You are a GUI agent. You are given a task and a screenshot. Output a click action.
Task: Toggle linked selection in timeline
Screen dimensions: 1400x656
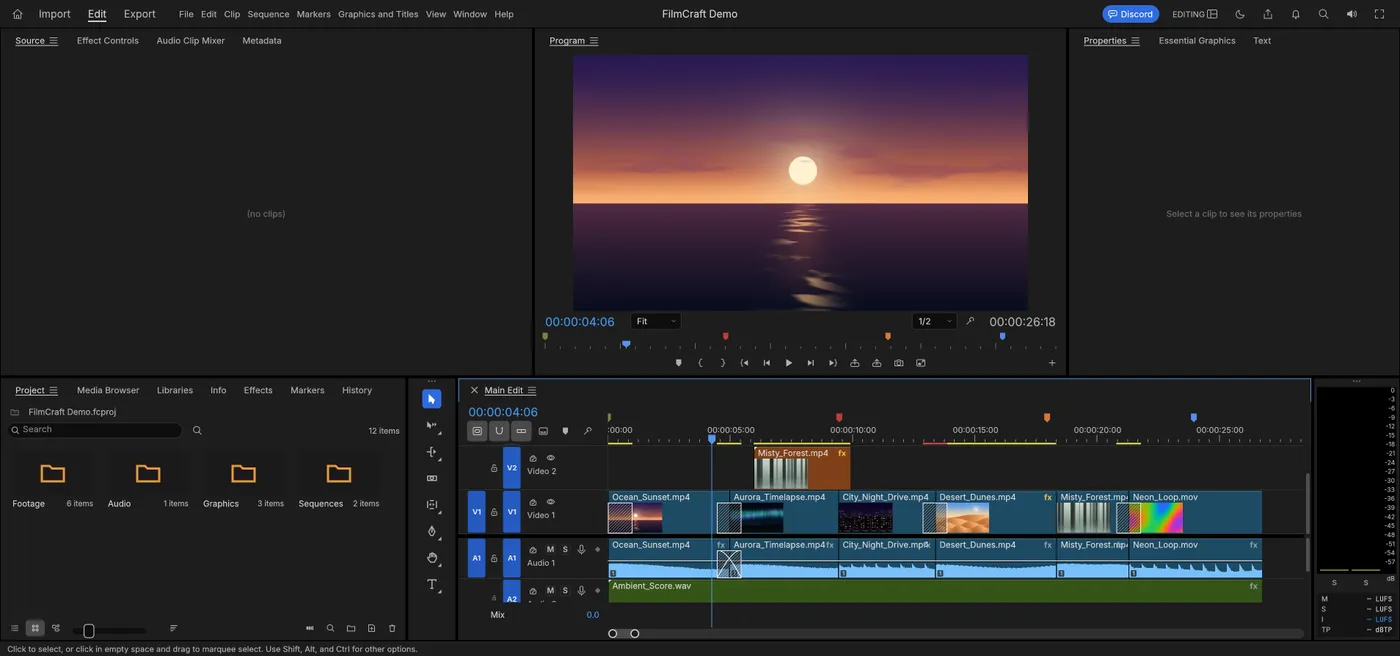coord(521,431)
